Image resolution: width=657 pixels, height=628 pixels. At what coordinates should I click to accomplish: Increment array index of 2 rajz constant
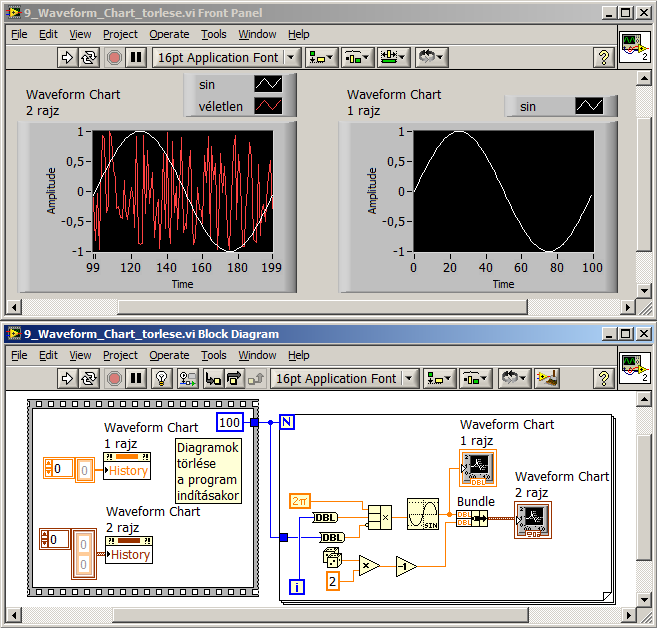tap(45, 535)
